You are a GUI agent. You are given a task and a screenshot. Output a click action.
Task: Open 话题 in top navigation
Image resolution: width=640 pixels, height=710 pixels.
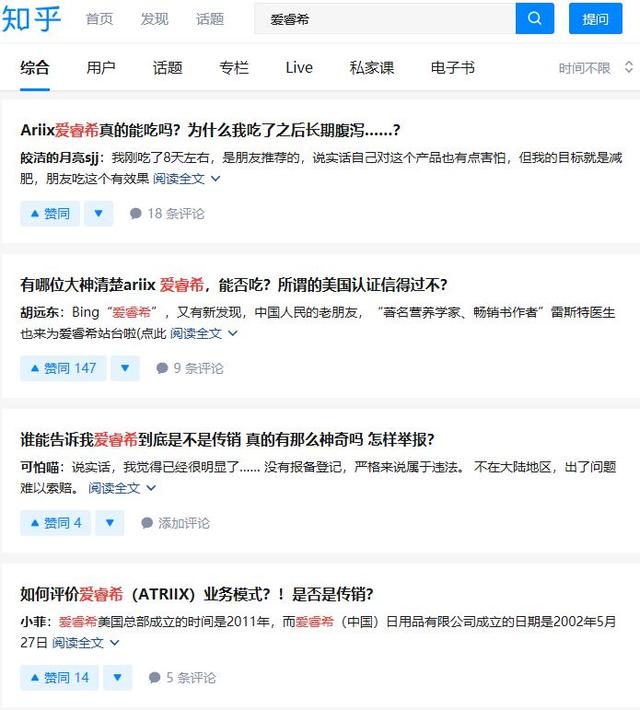click(210, 19)
